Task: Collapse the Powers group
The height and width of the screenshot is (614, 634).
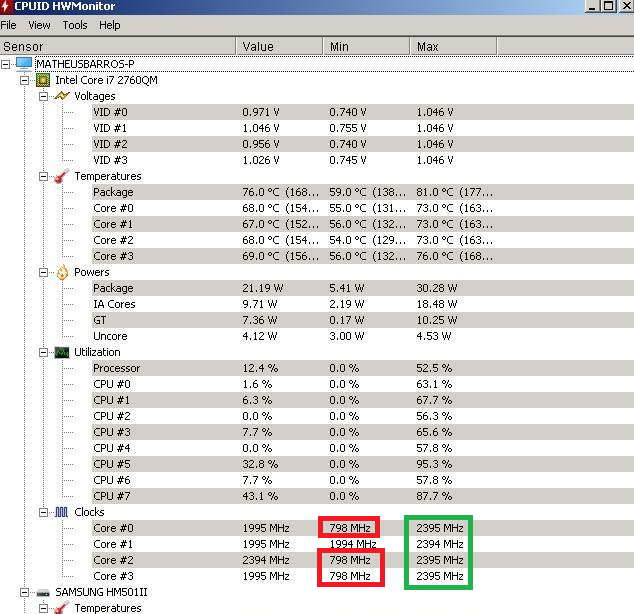Action: coord(43,272)
